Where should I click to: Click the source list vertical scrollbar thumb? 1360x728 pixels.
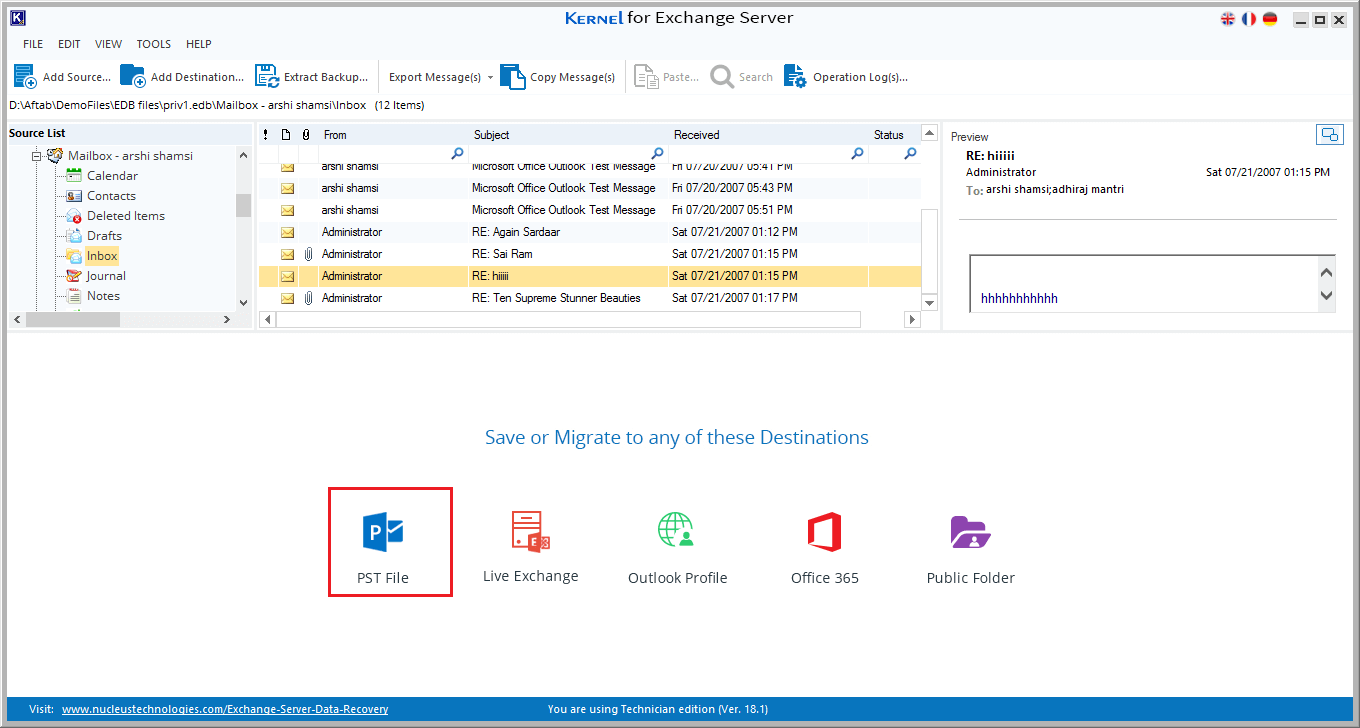[x=243, y=205]
